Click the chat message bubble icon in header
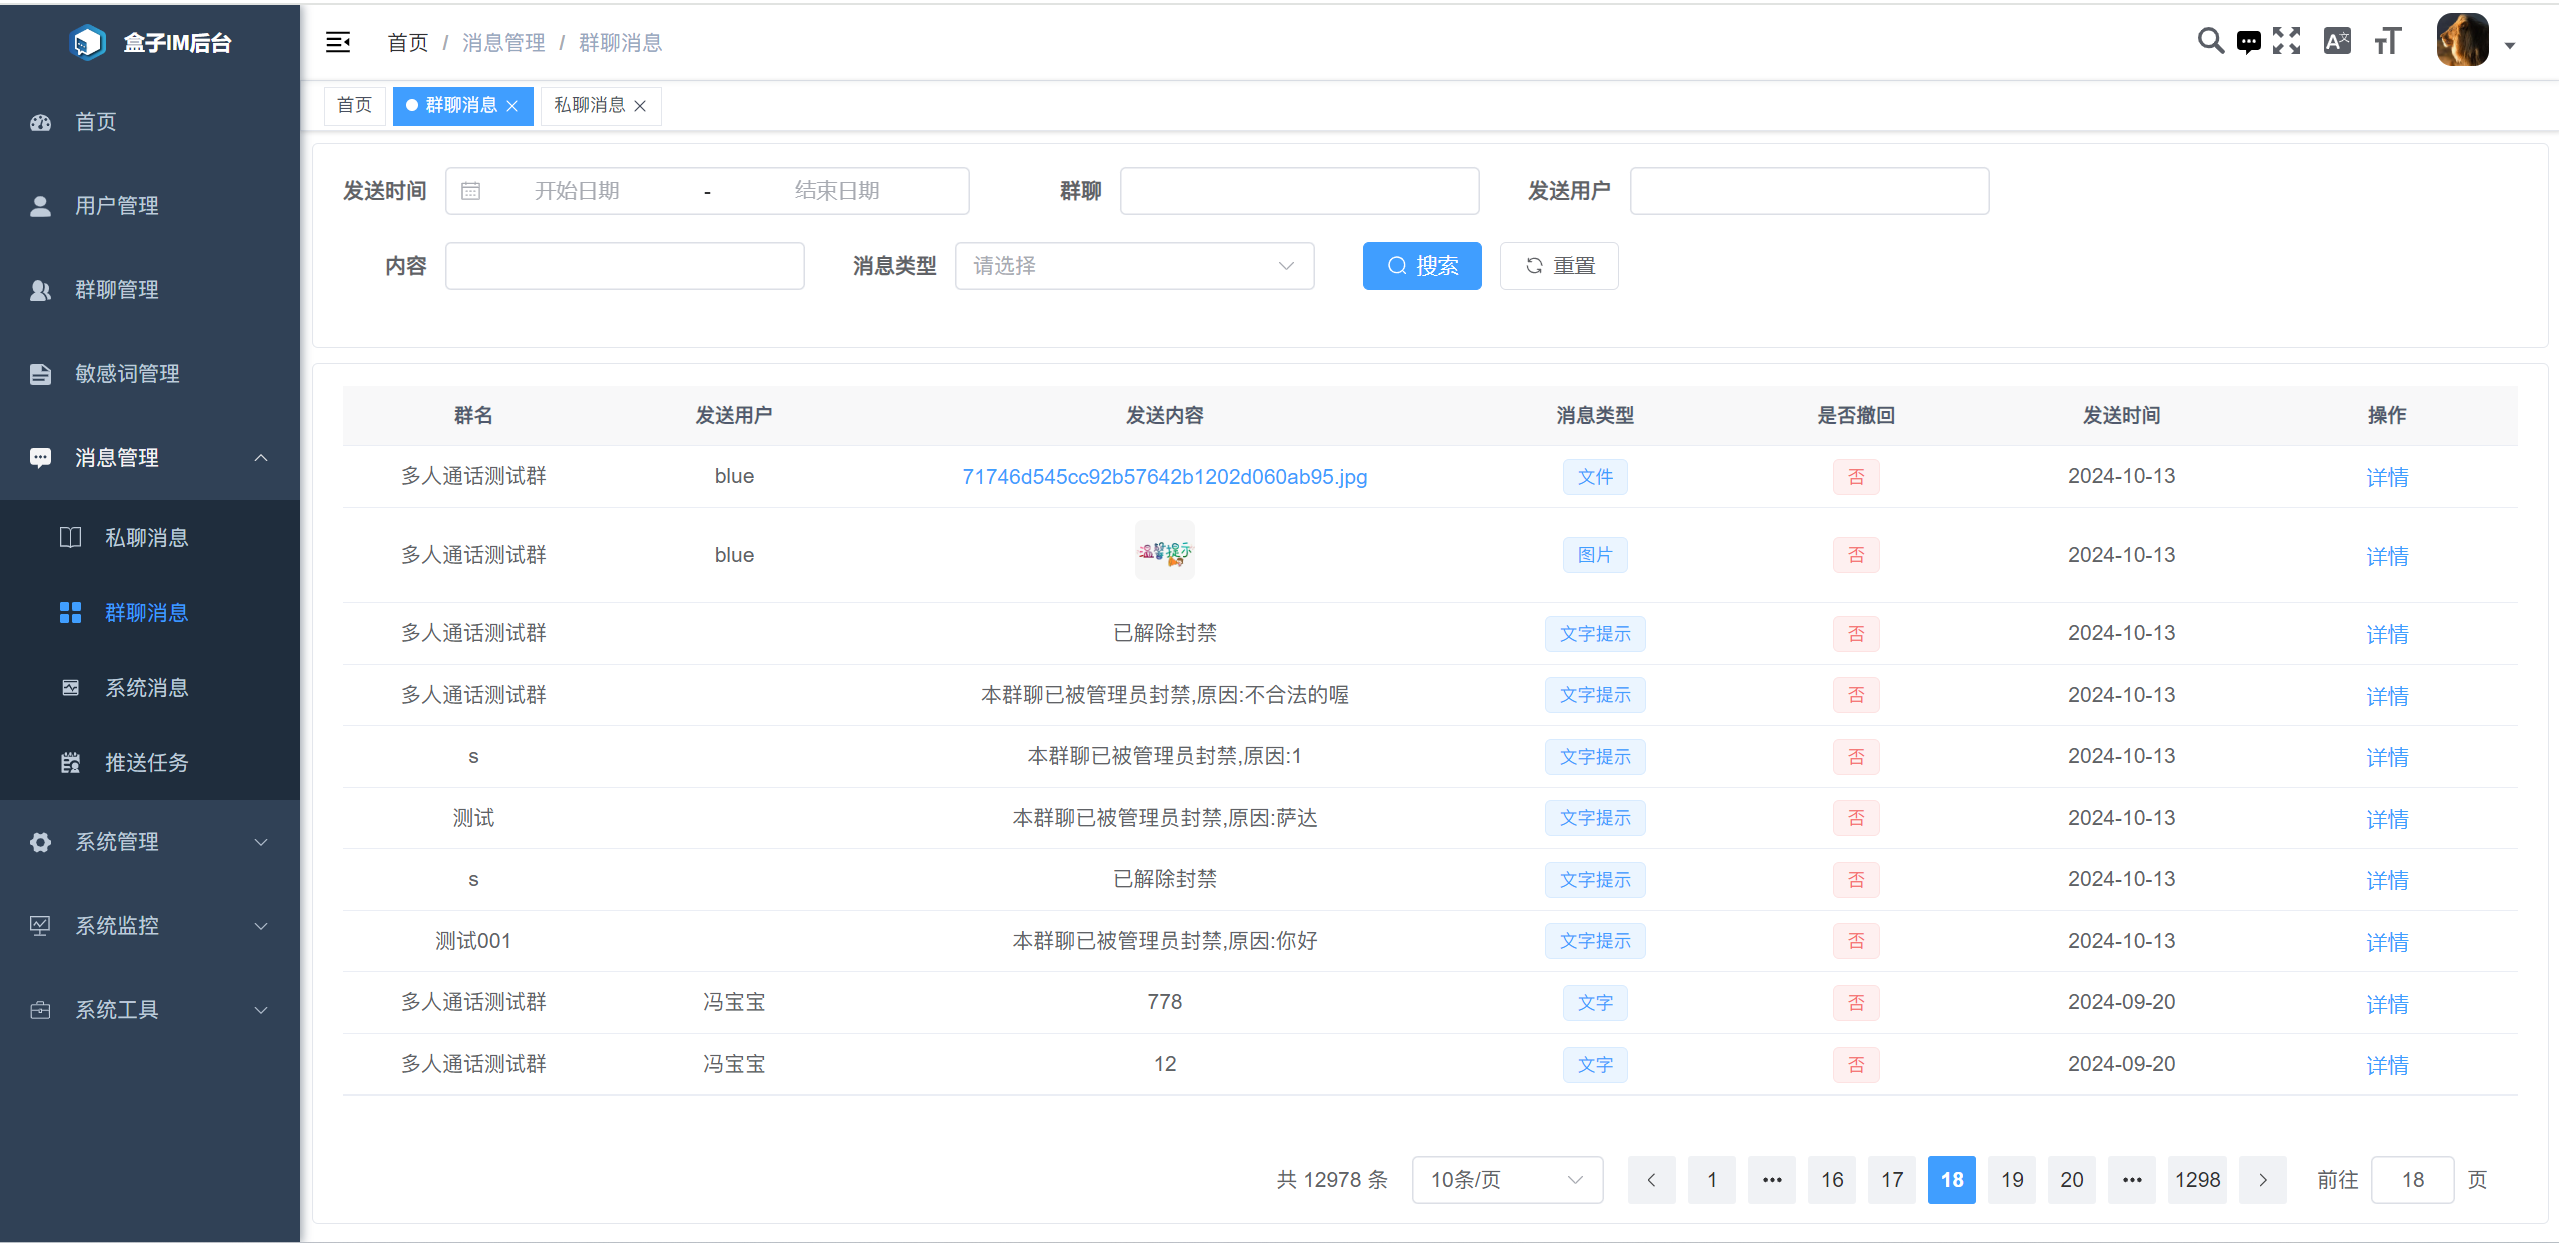Viewport: 2559px width, 1243px height. point(2248,42)
